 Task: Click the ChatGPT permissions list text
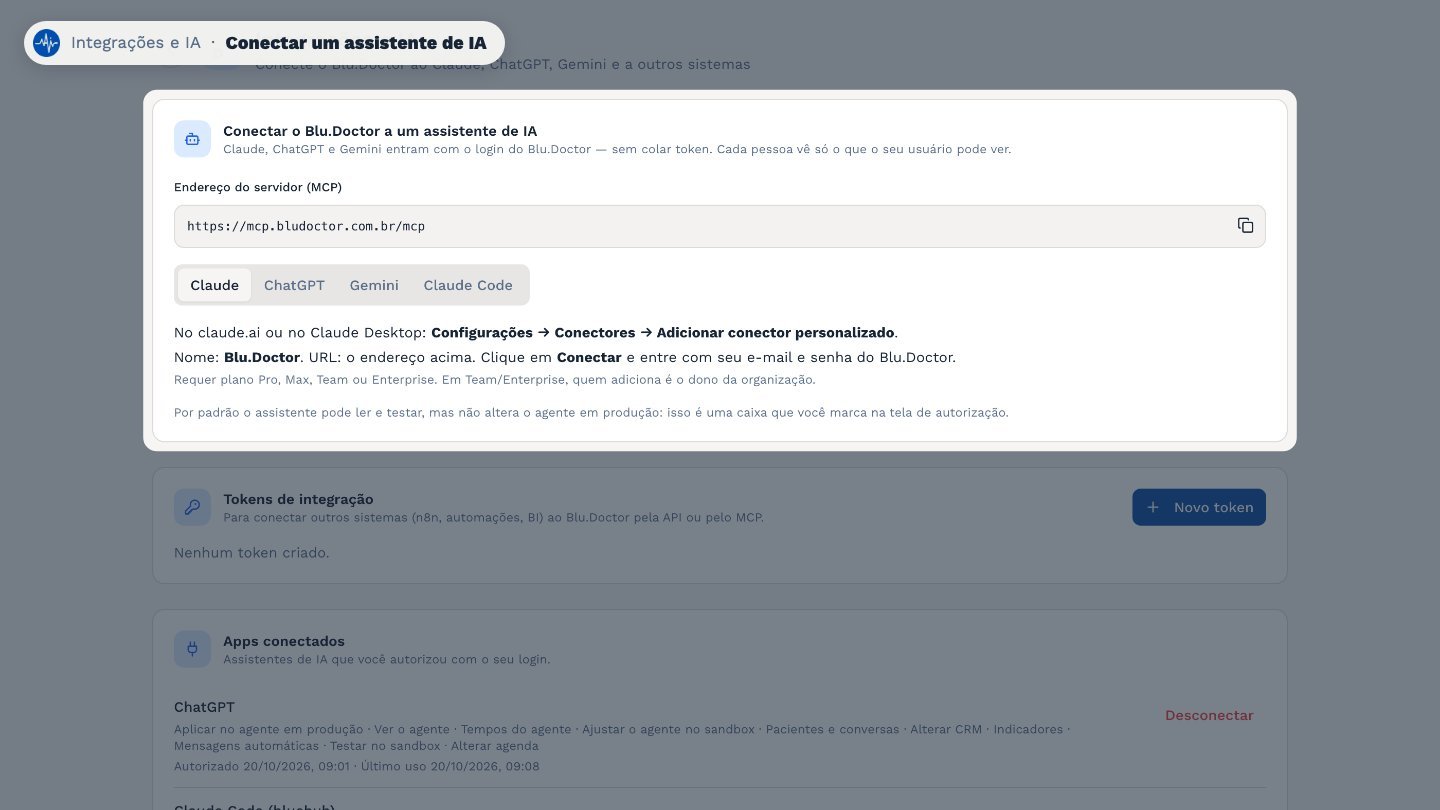[x=622, y=737]
